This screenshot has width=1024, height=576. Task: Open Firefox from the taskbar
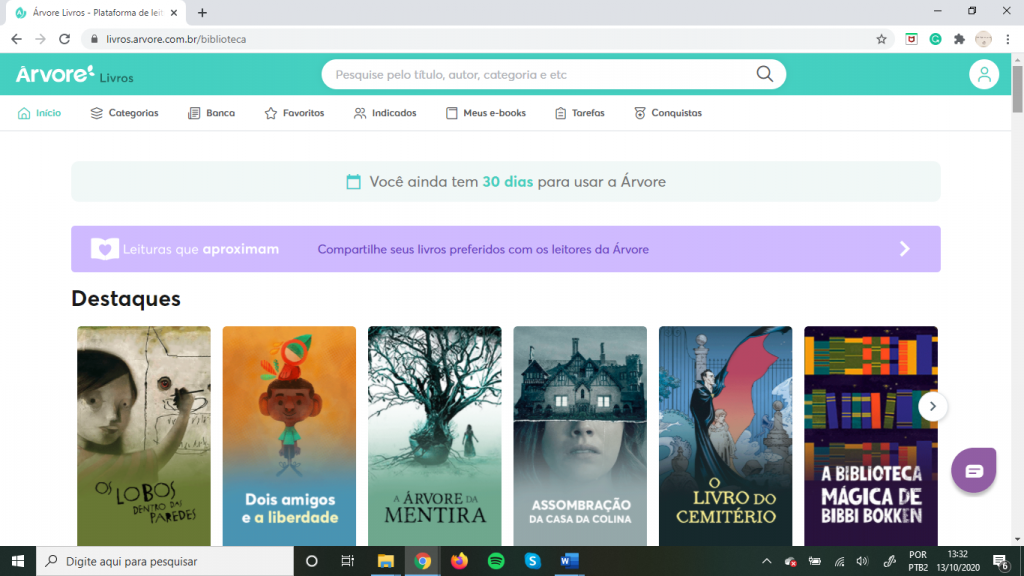point(460,561)
